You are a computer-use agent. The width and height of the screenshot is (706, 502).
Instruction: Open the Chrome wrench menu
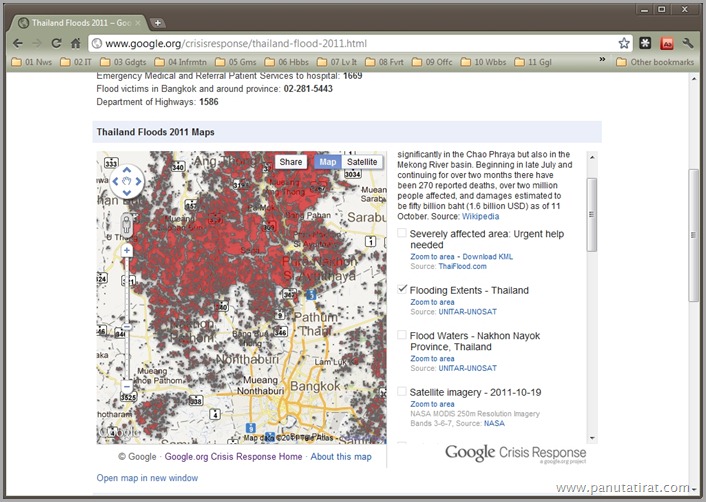coord(688,43)
